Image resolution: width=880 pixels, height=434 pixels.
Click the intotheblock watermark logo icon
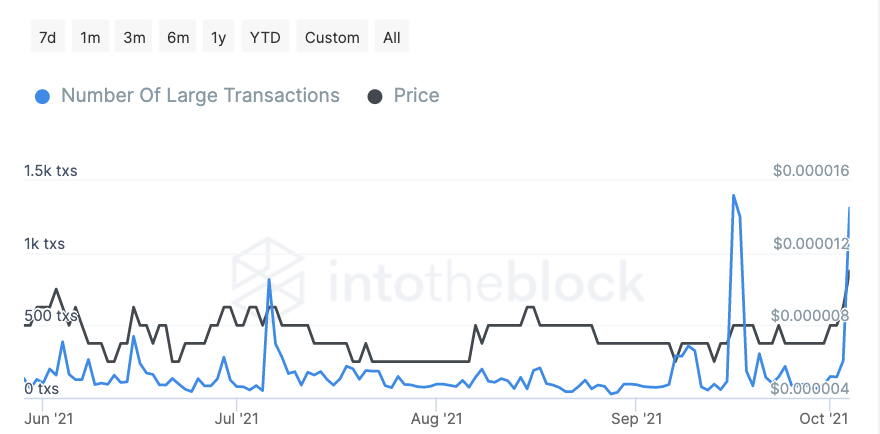pyautogui.click(x=268, y=273)
